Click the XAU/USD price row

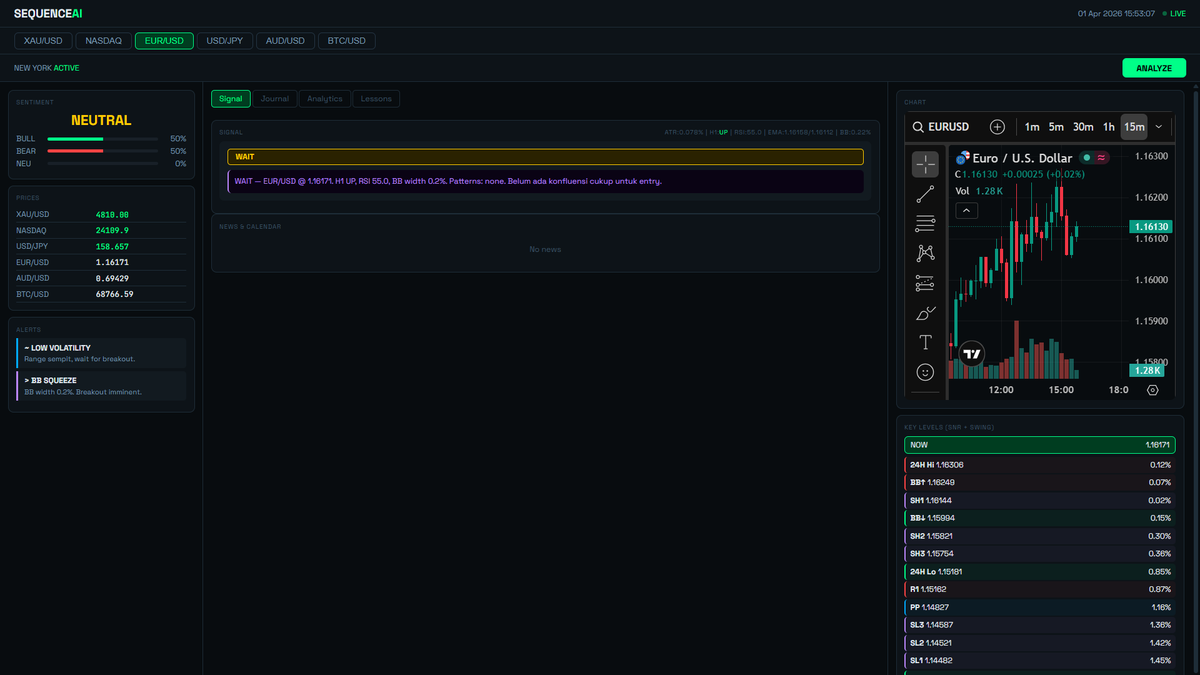101,214
